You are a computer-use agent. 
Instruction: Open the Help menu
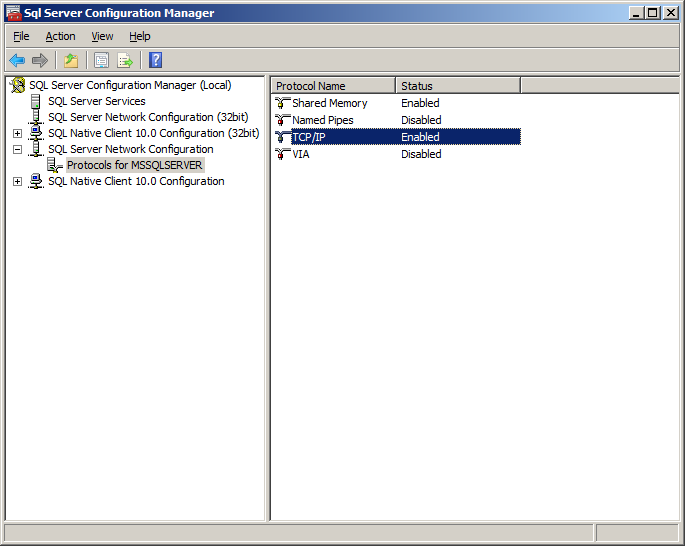pyautogui.click(x=140, y=36)
